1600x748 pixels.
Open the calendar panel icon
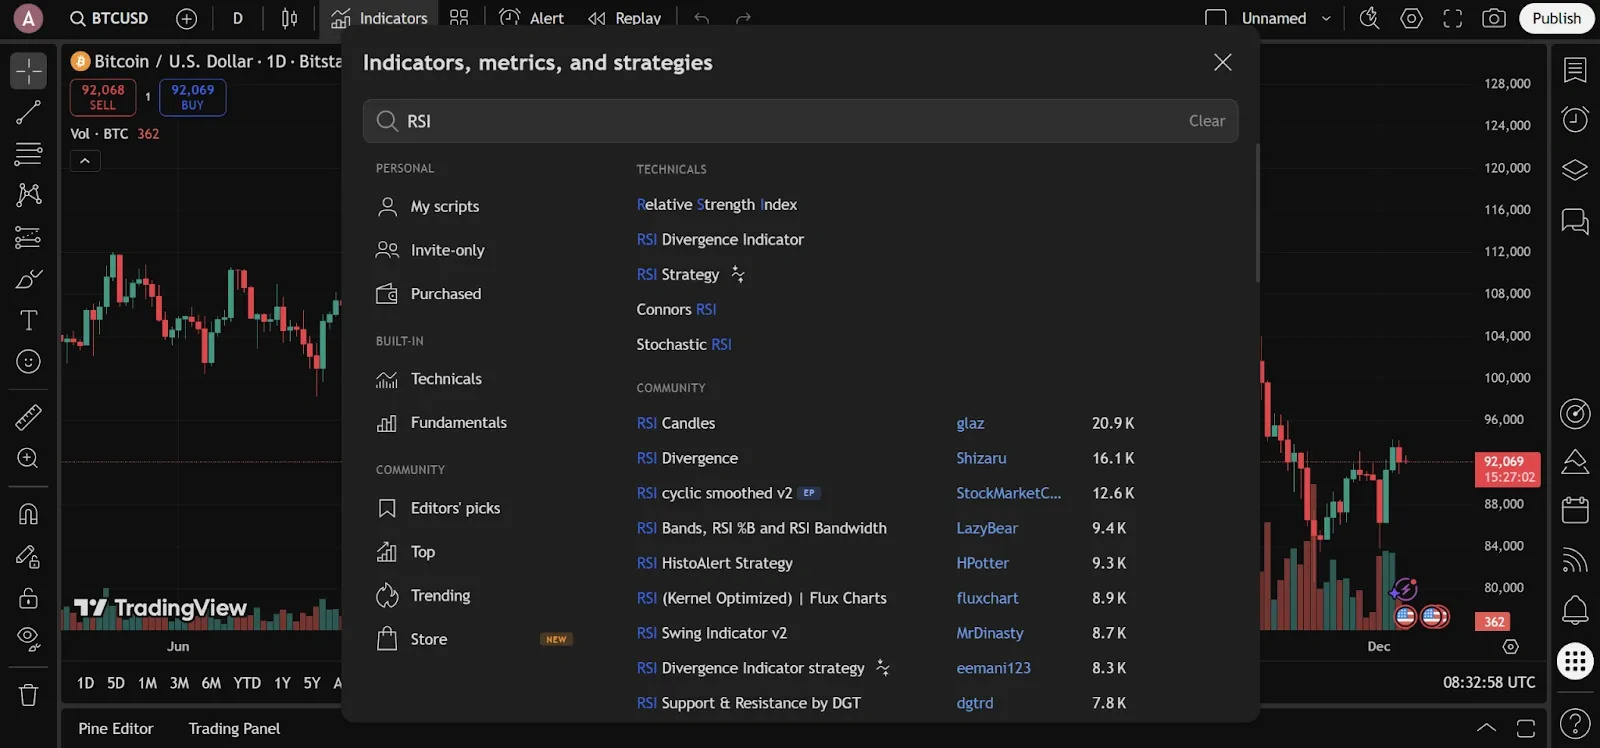point(1575,510)
